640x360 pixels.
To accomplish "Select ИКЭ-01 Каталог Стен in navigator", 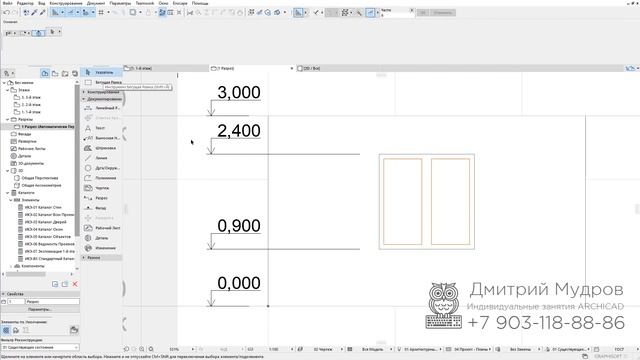I will coord(42,207).
